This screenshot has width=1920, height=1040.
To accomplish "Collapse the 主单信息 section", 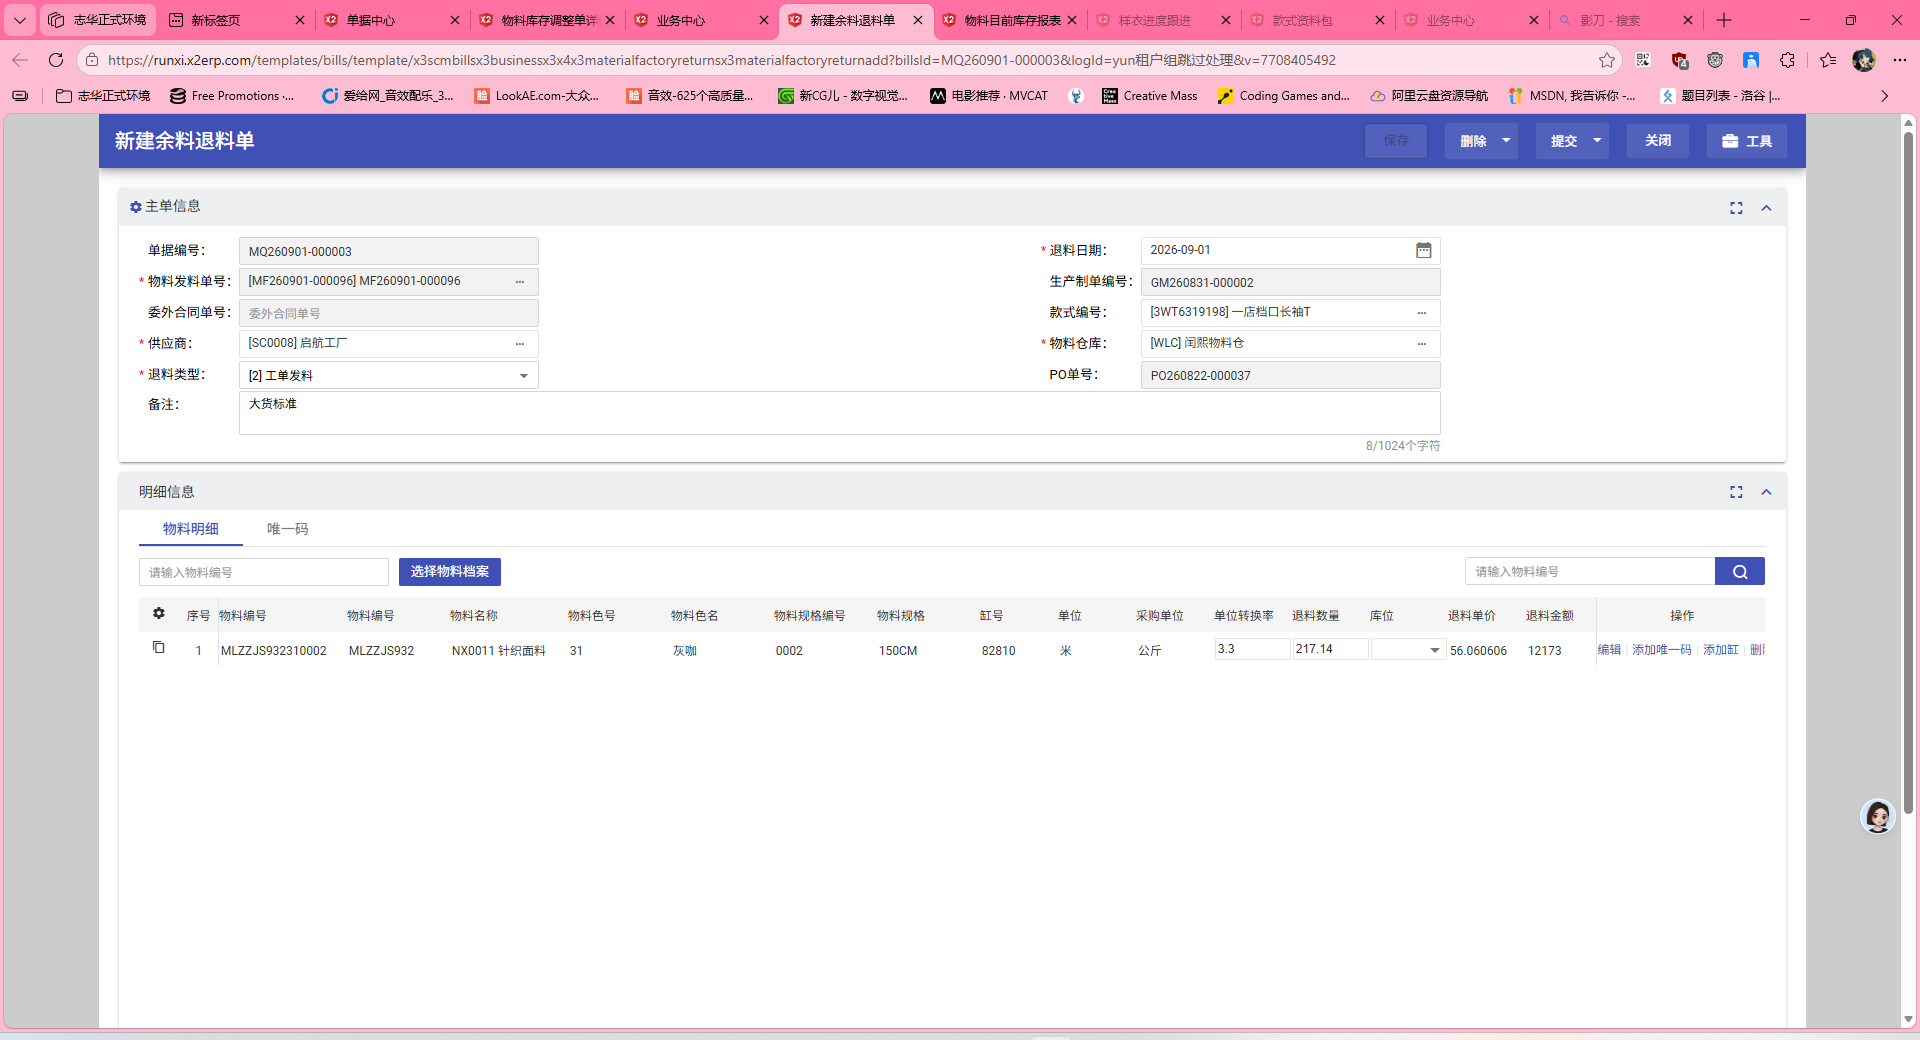I will pyautogui.click(x=1766, y=208).
